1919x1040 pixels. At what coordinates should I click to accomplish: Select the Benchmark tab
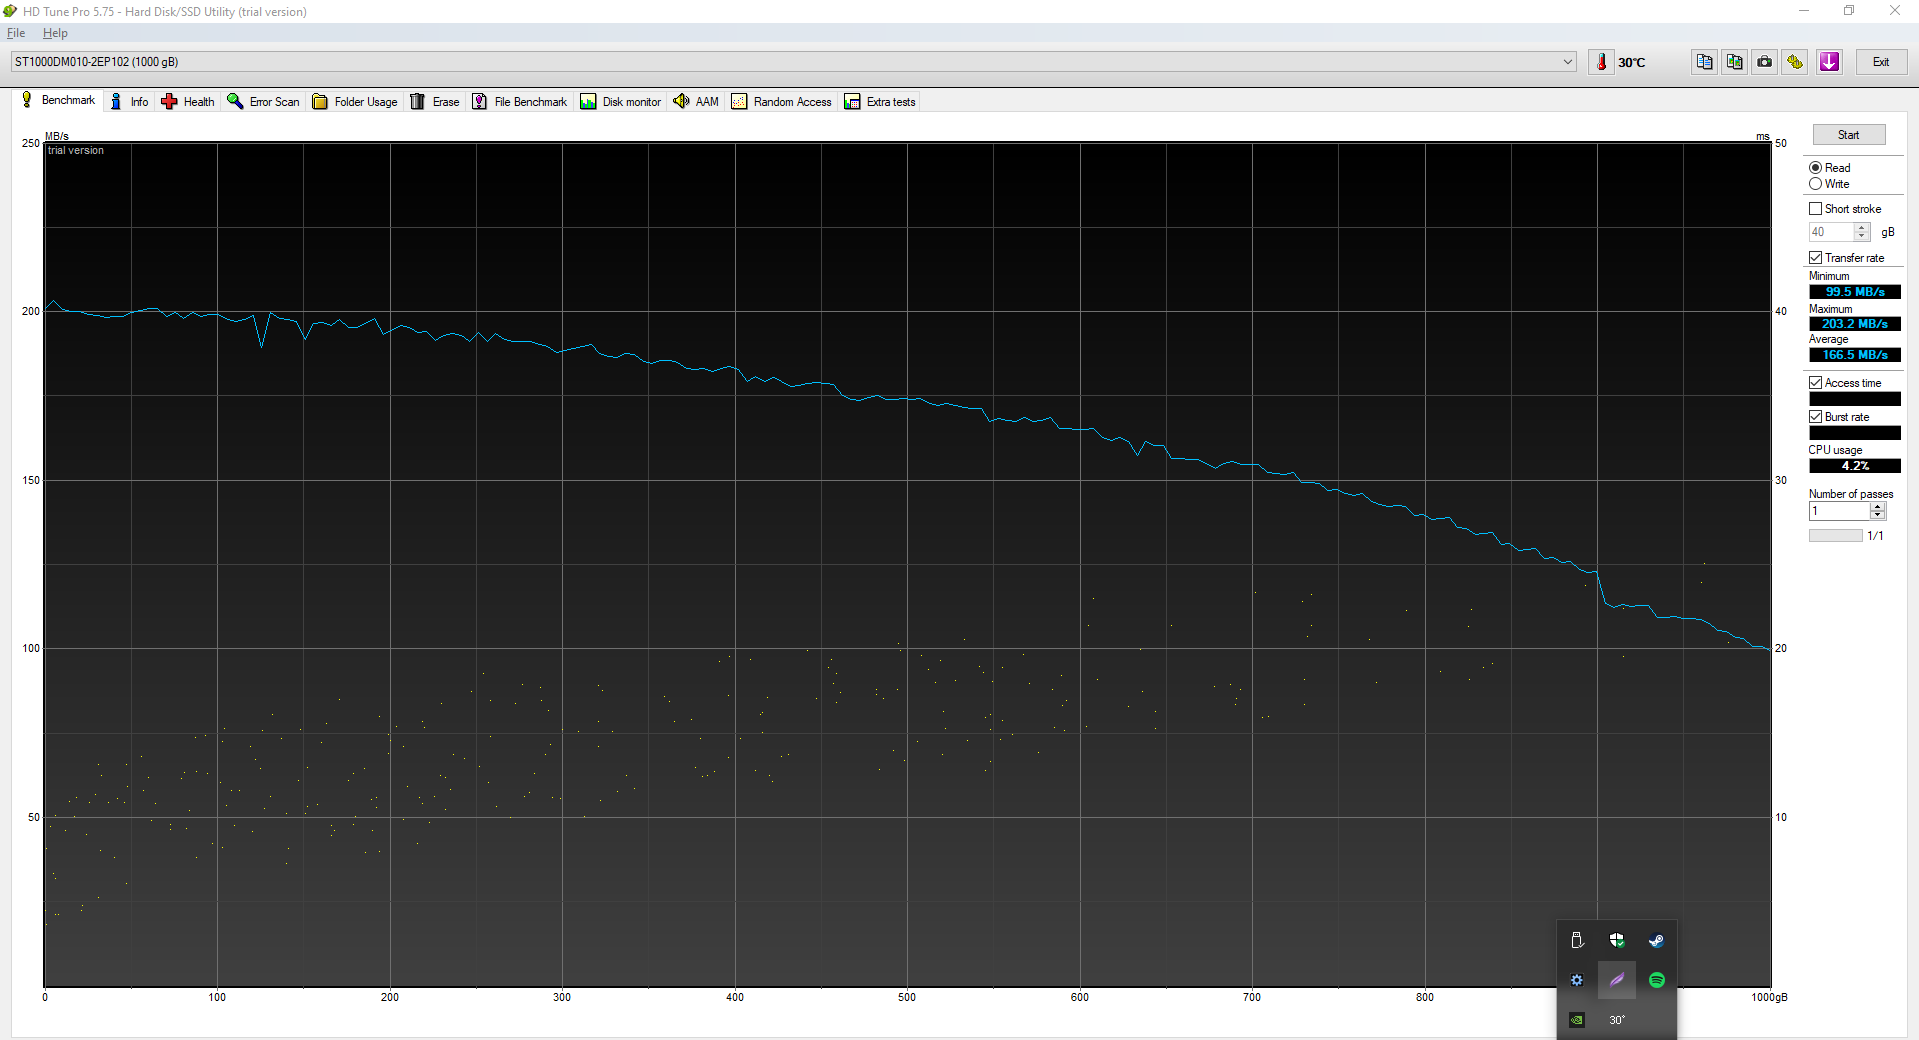pyautogui.click(x=58, y=100)
